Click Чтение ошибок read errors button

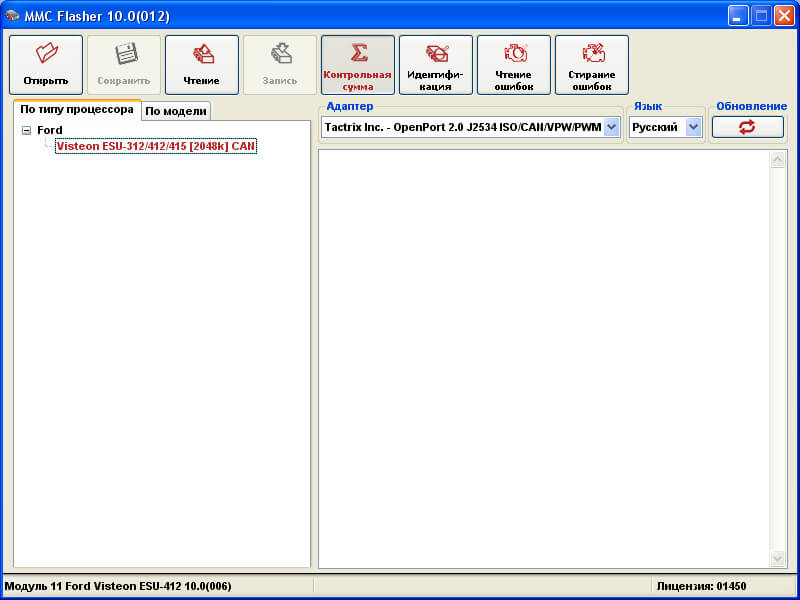point(514,65)
